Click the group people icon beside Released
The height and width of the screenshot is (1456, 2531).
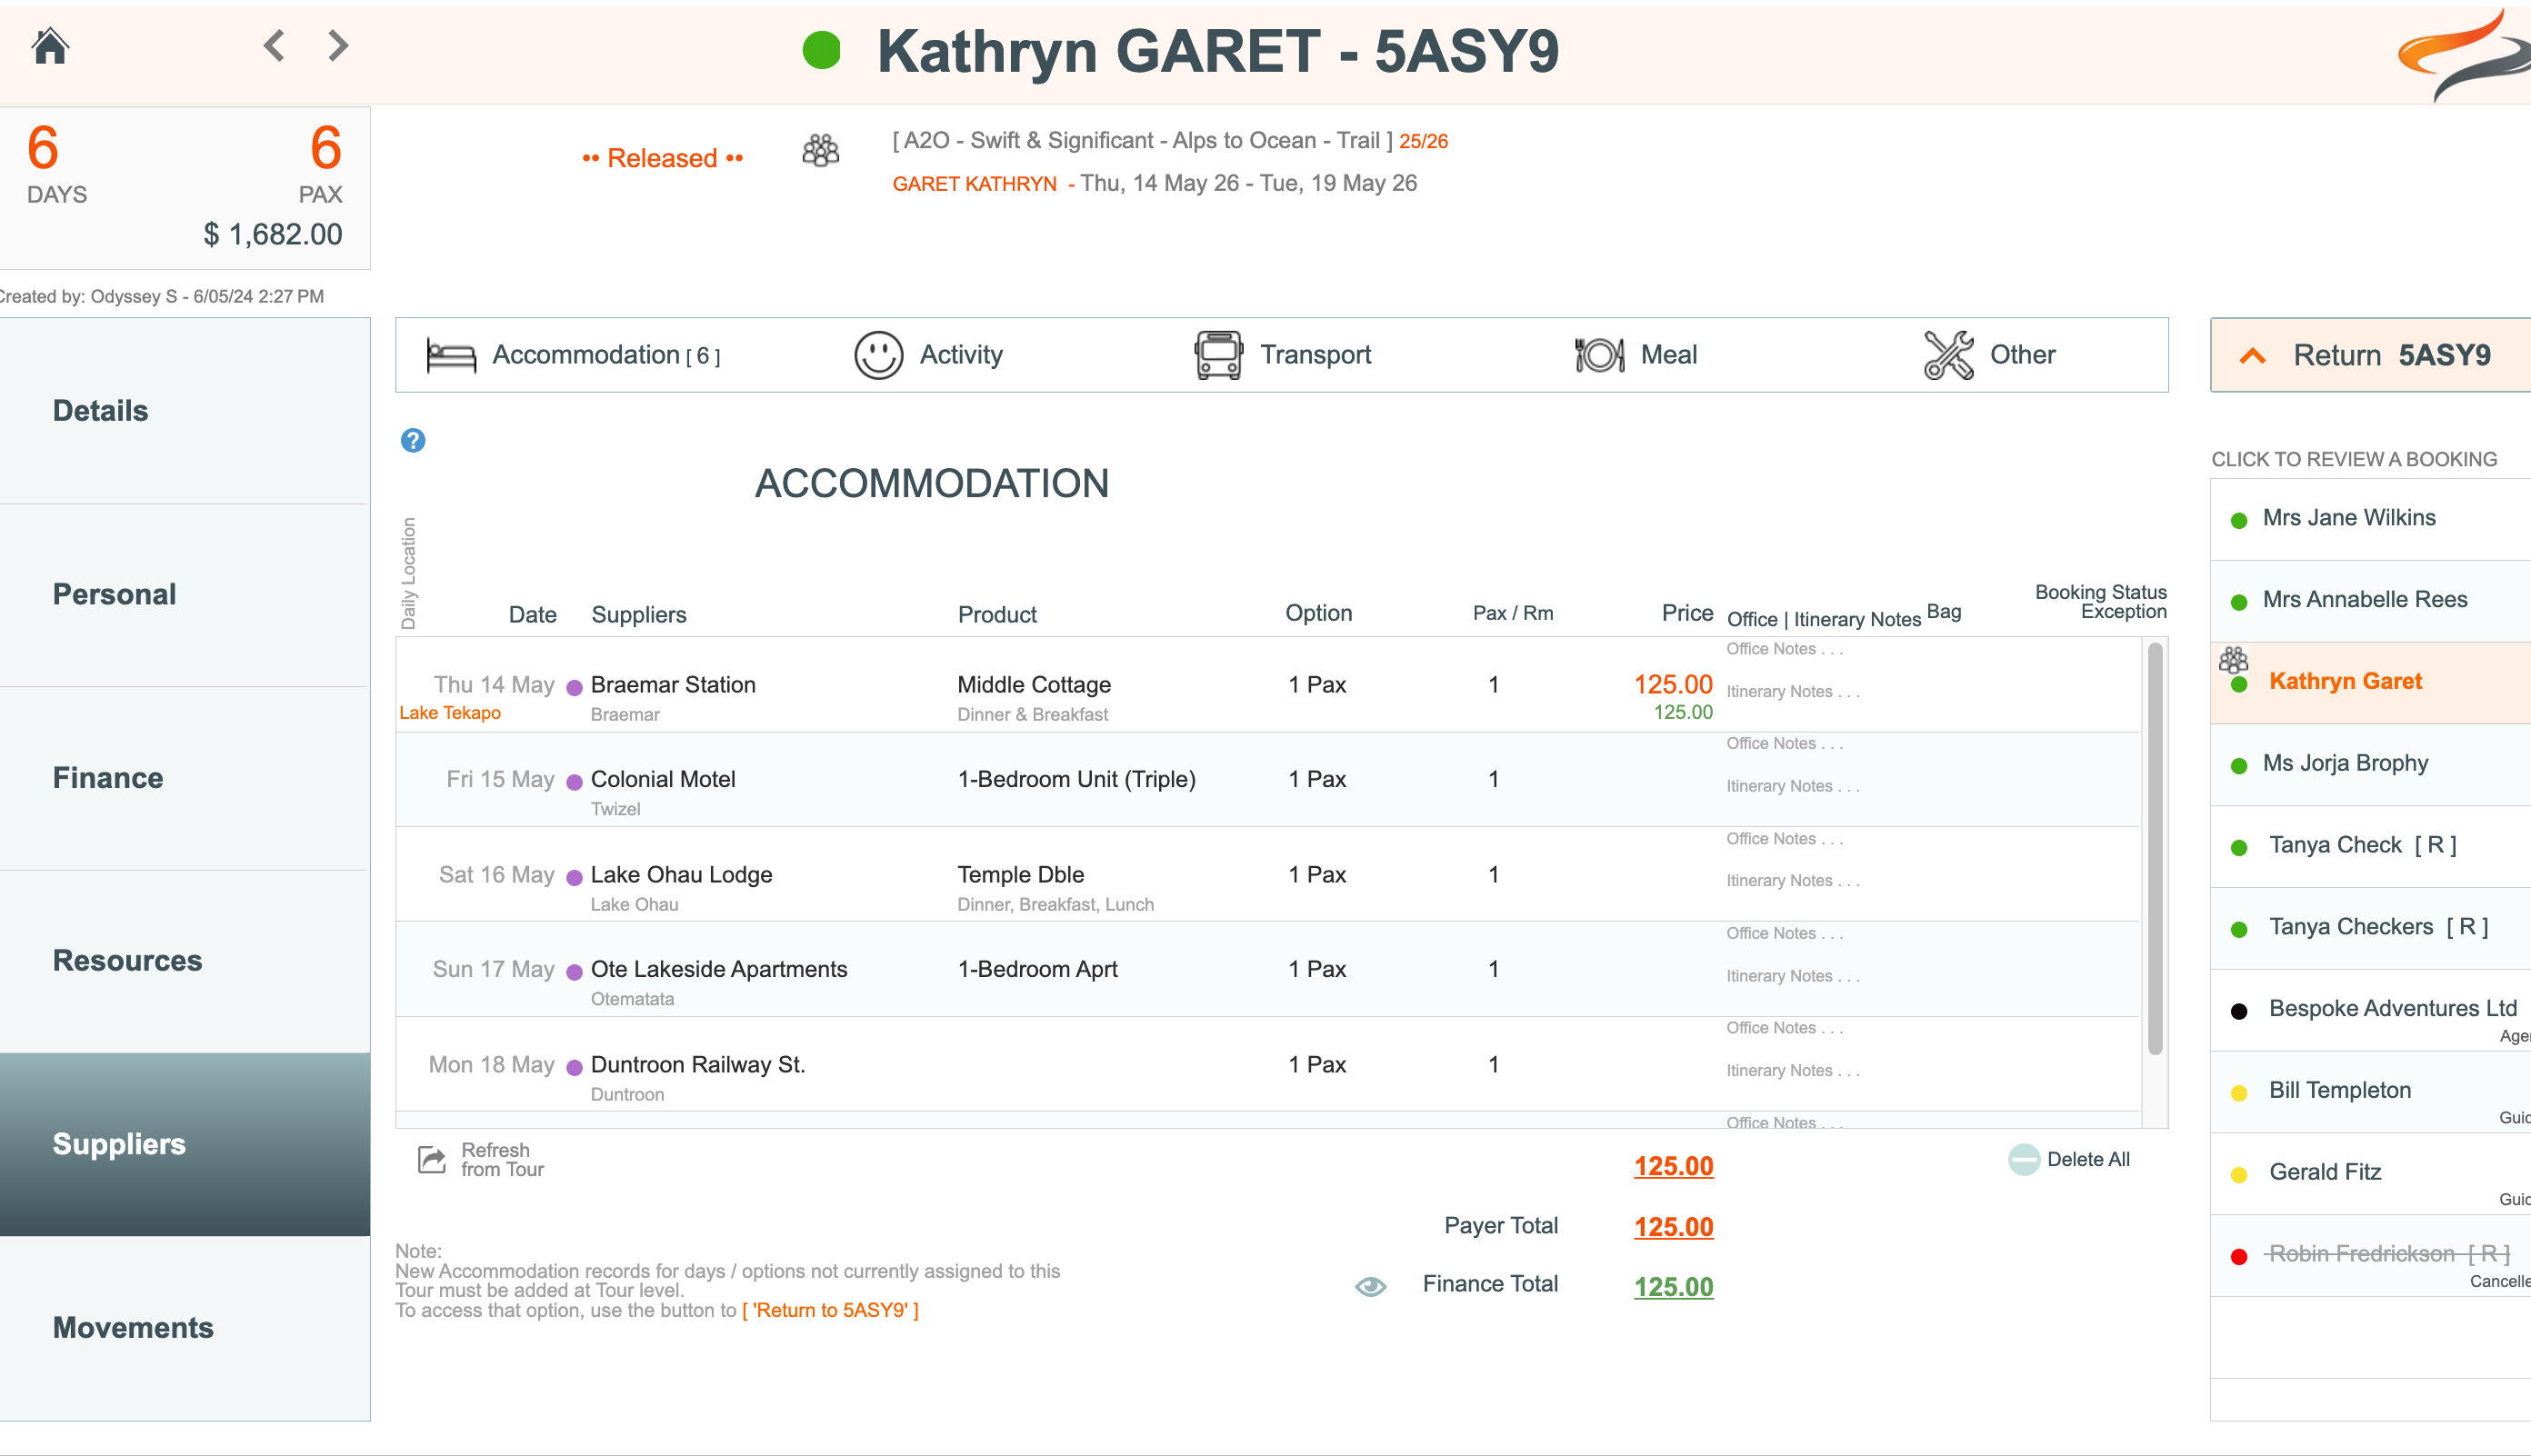(x=821, y=151)
